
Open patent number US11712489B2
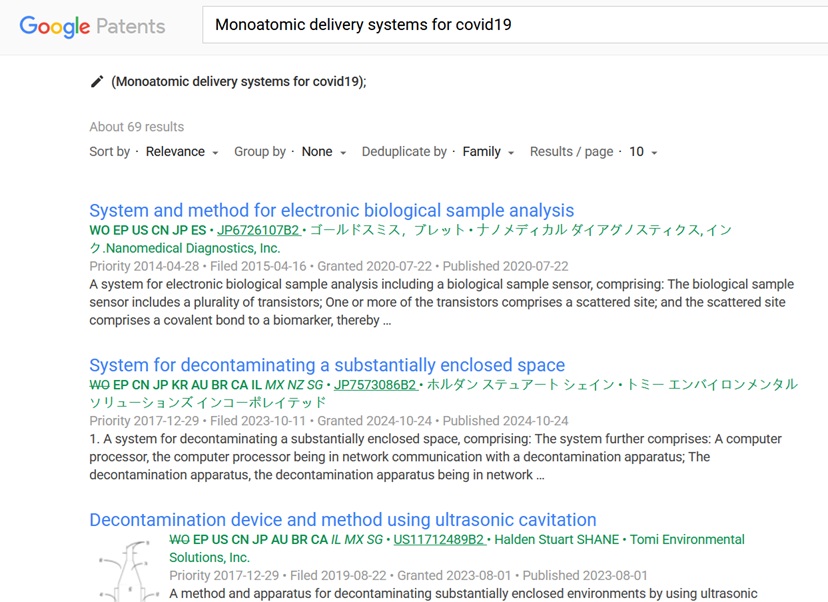coord(439,540)
